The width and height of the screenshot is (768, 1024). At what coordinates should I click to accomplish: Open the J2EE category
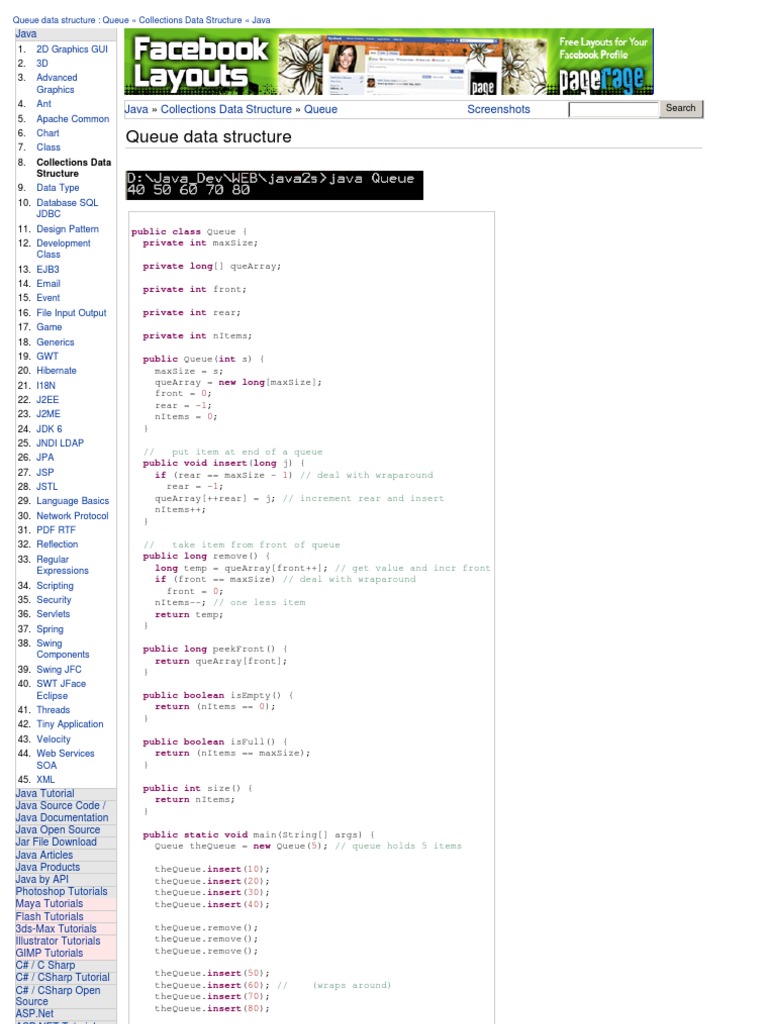pyautogui.click(x=48, y=400)
